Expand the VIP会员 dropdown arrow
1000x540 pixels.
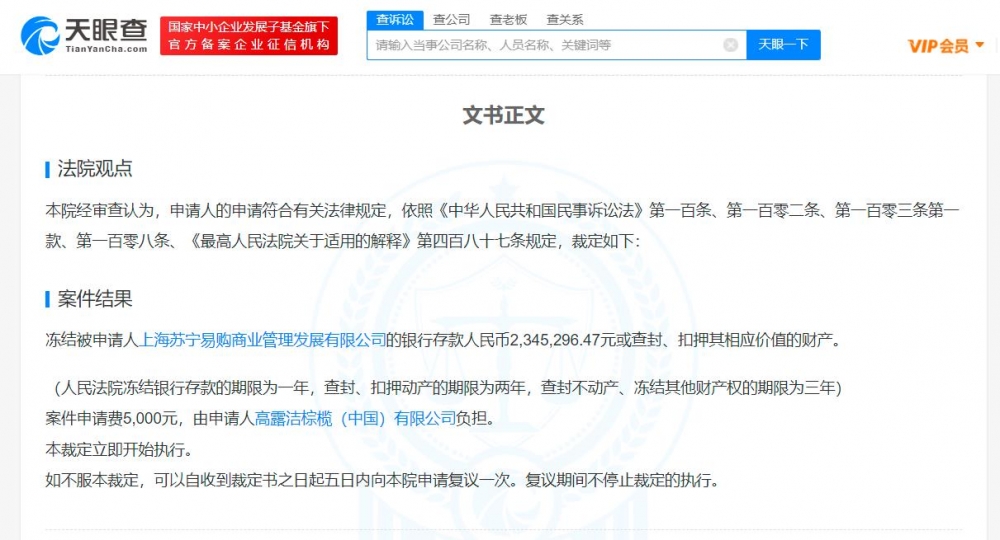click(x=980, y=45)
